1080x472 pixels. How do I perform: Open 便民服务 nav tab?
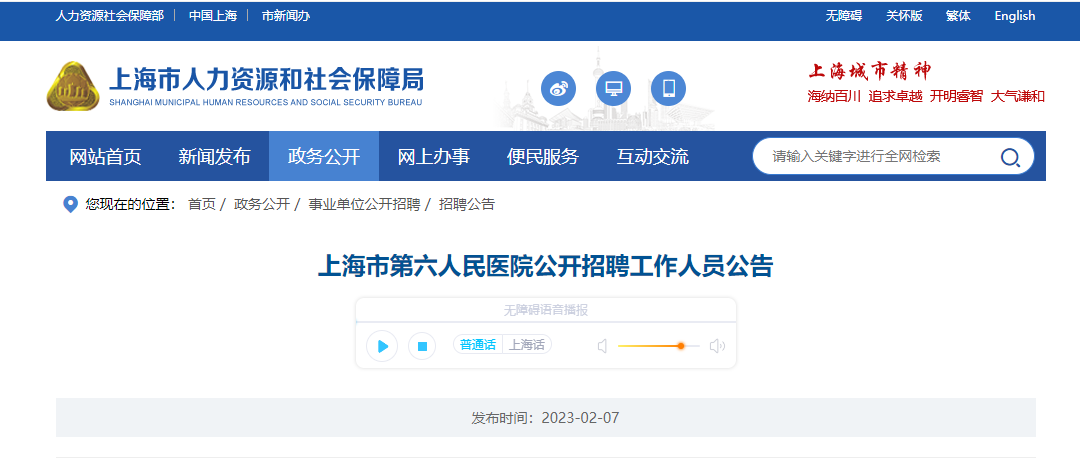[543, 156]
